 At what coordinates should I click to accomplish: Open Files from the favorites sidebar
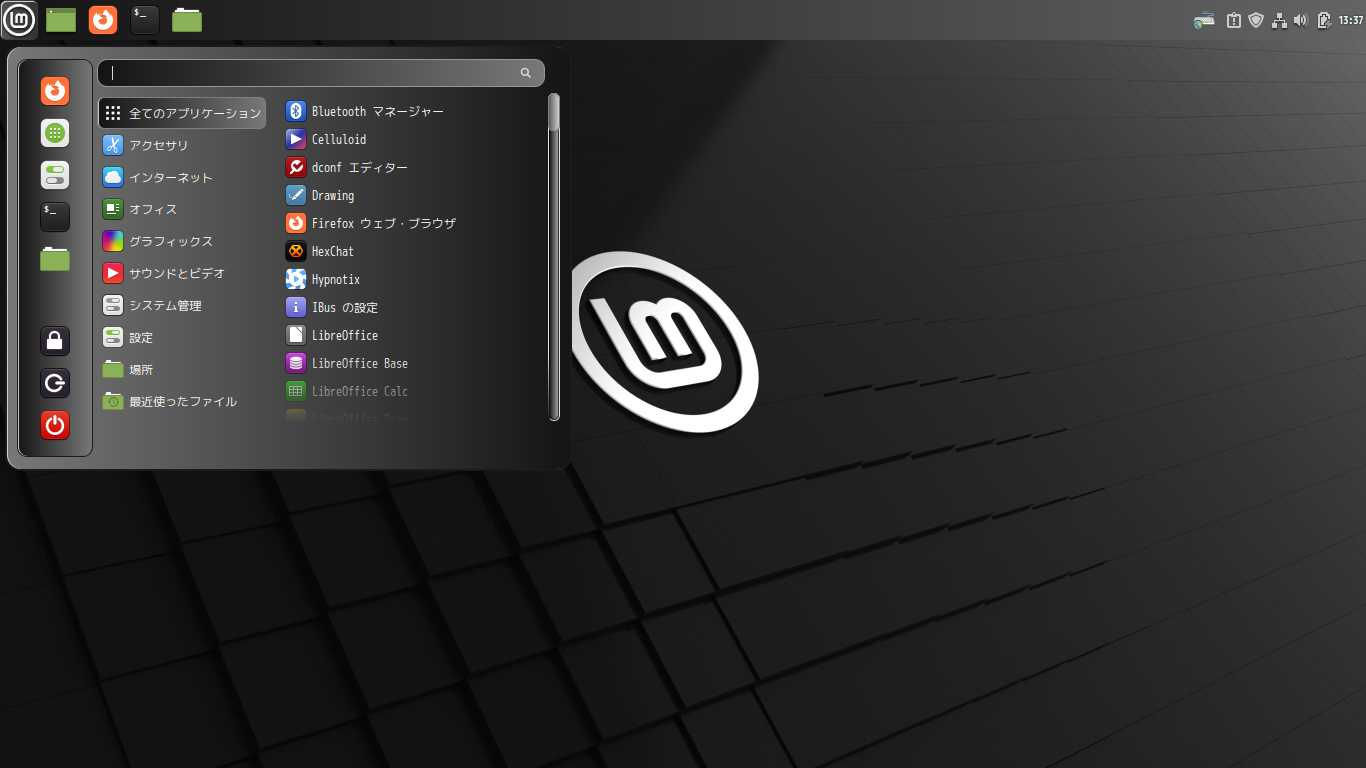[x=55, y=259]
